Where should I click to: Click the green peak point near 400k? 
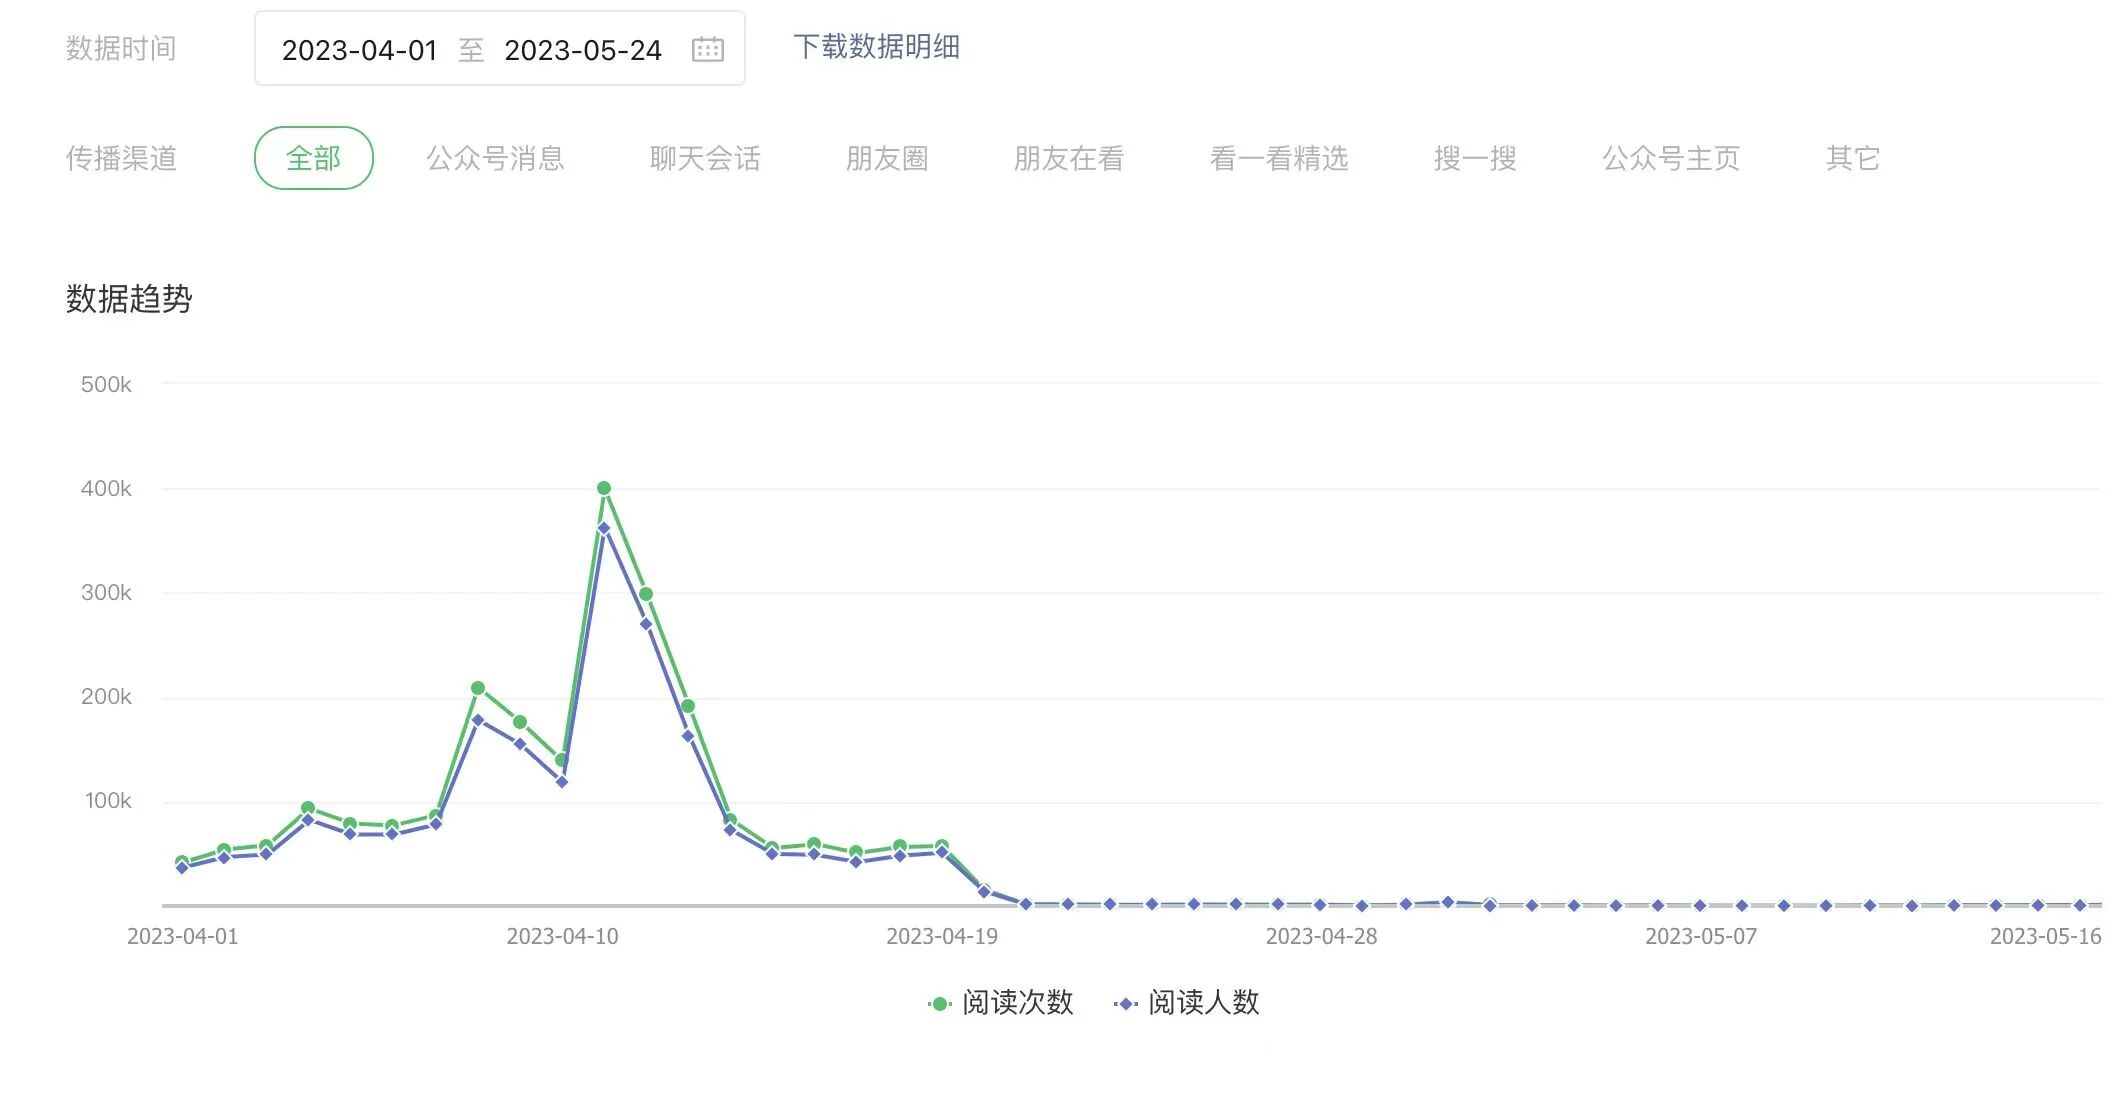(604, 489)
